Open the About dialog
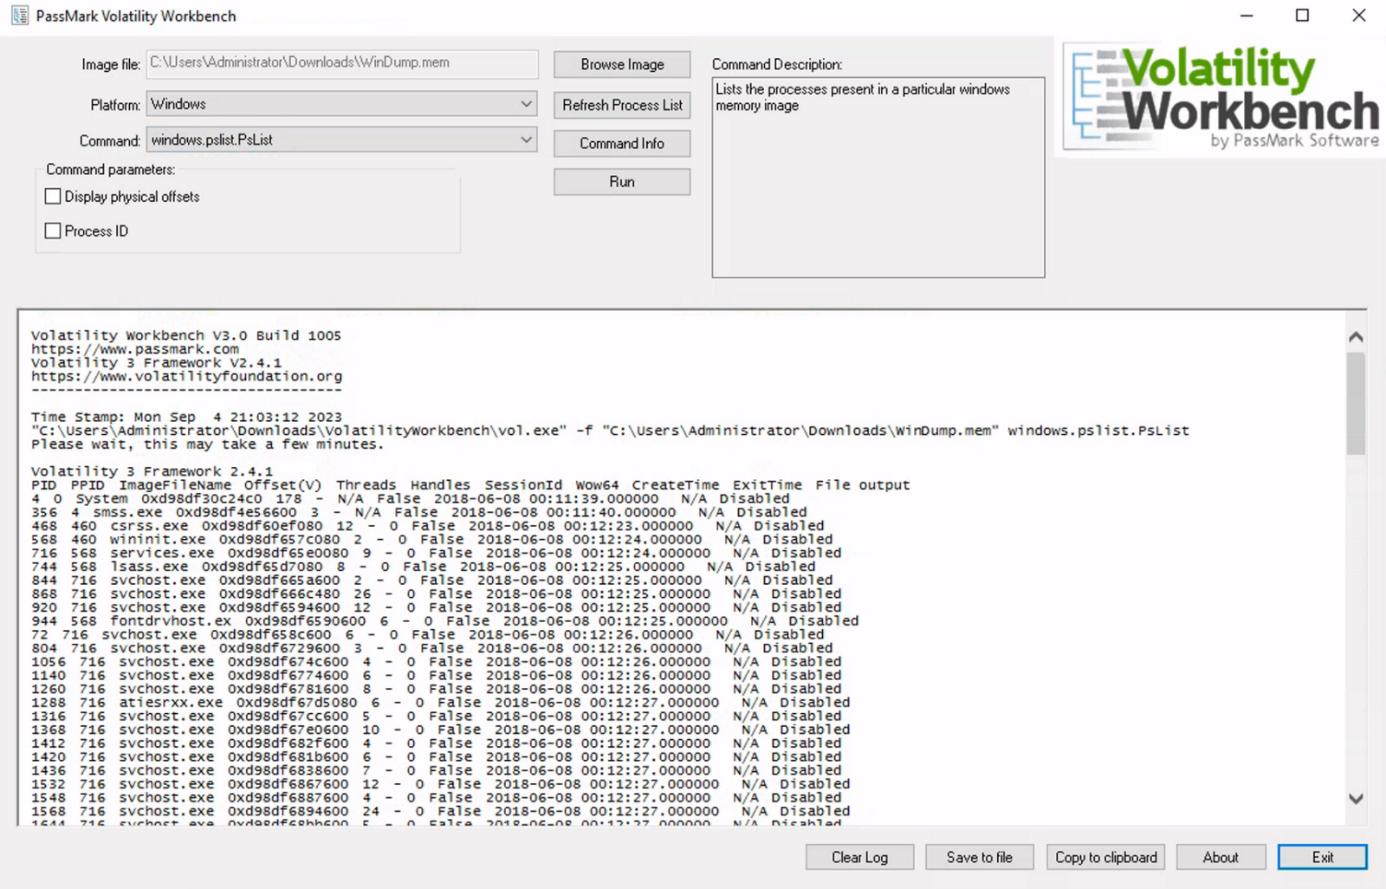Image resolution: width=1386 pixels, height=889 pixels. click(x=1220, y=857)
